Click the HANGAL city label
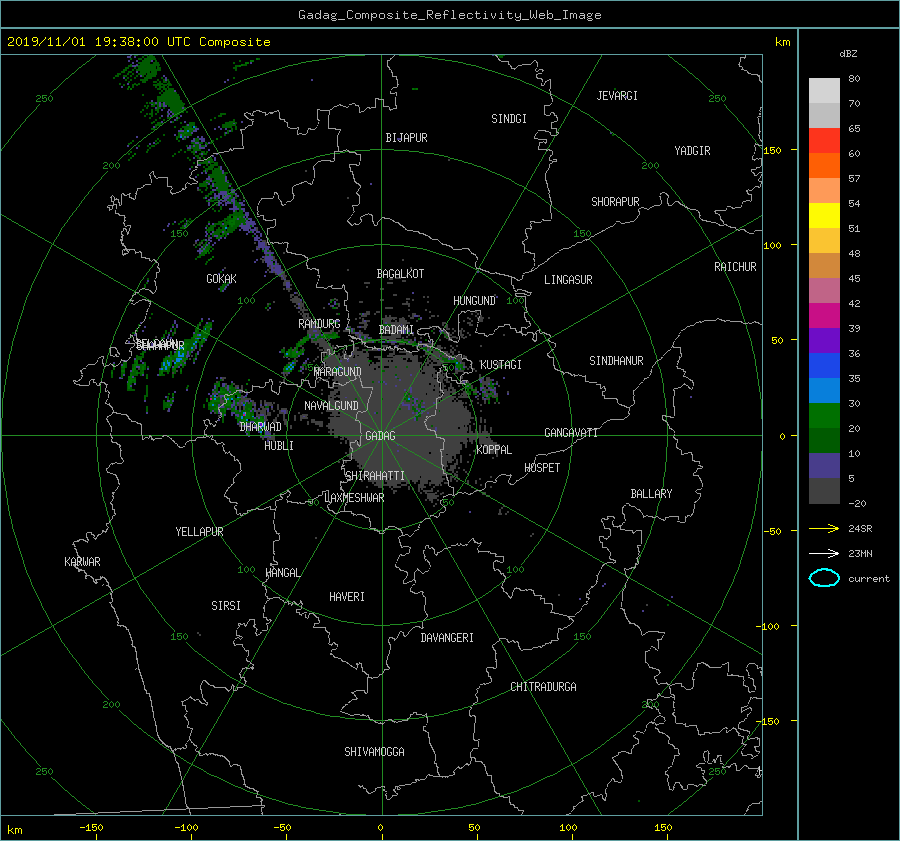 coord(282,573)
